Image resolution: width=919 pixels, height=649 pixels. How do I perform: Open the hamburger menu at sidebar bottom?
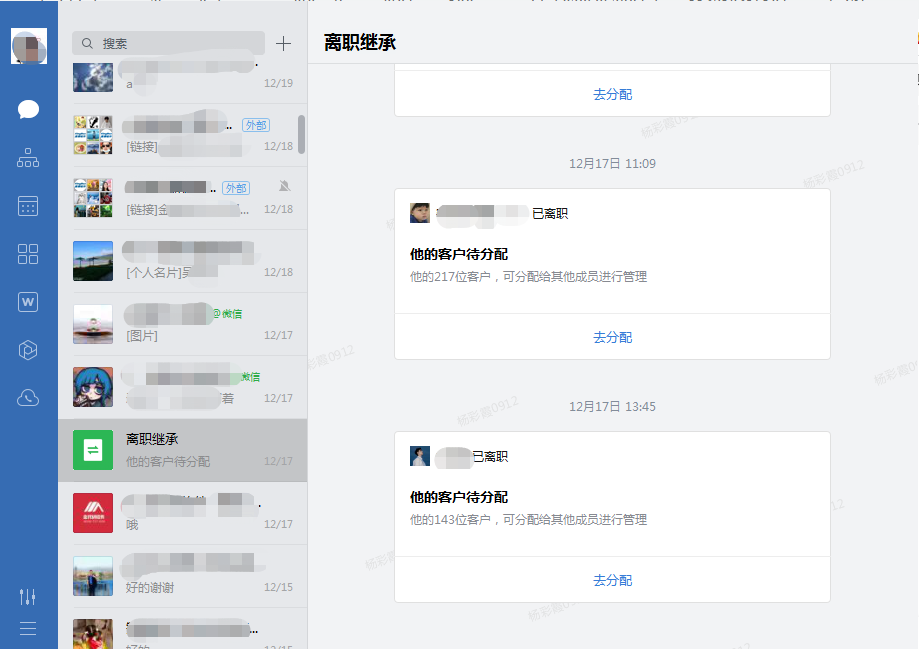pos(28,628)
